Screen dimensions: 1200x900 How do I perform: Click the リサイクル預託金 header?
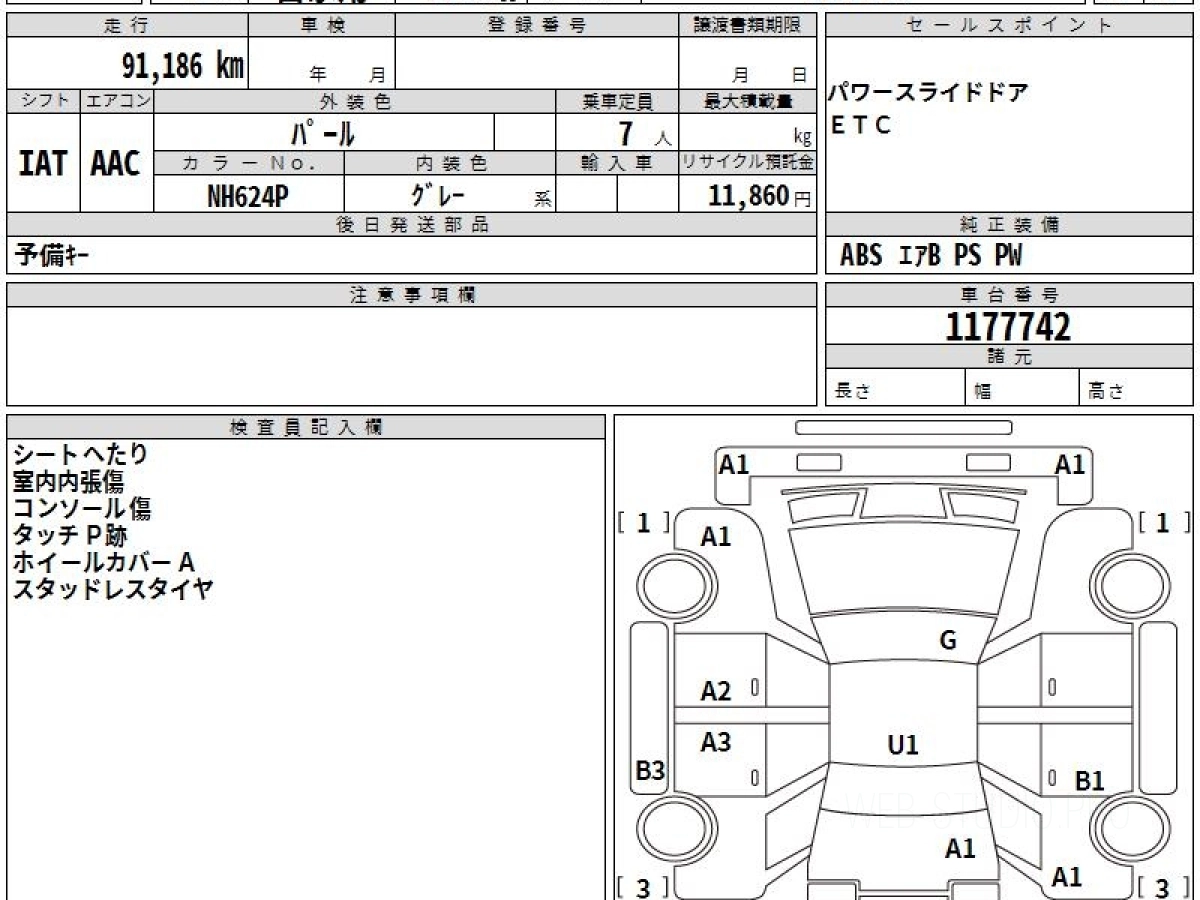(748, 163)
